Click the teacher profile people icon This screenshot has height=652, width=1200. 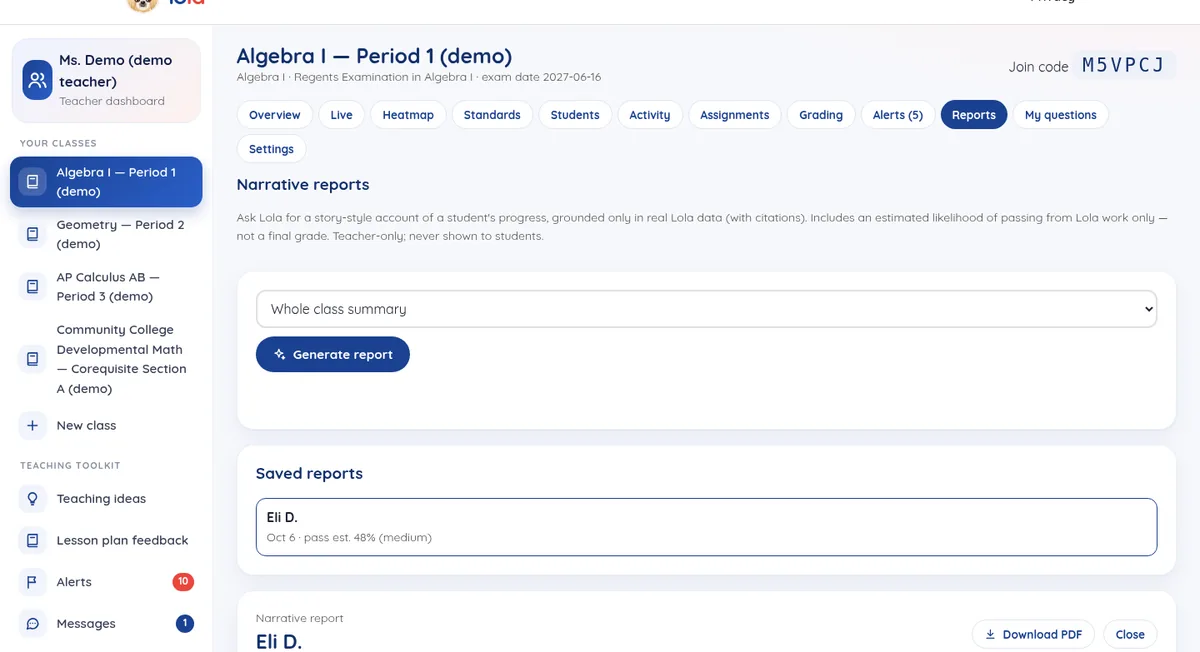(x=38, y=81)
